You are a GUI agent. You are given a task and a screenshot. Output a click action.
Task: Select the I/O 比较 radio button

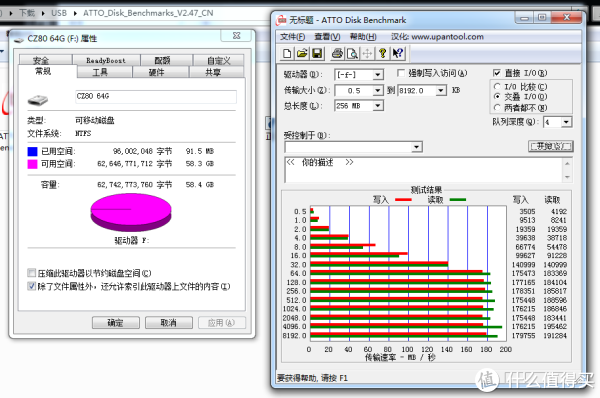pyautogui.click(x=497, y=86)
